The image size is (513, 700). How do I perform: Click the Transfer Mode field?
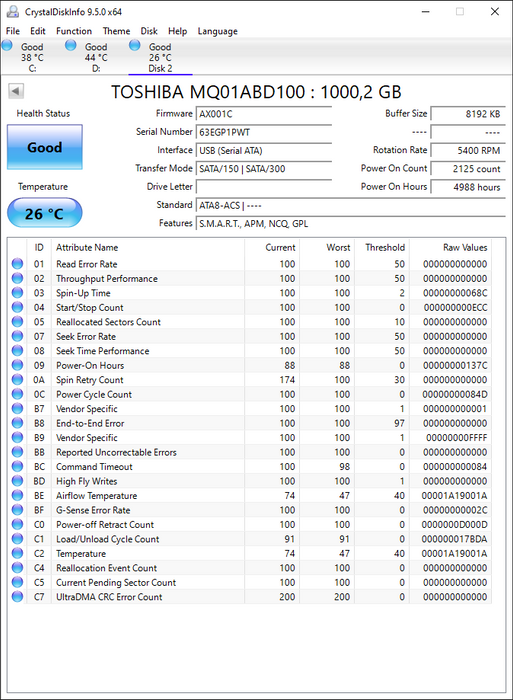263,169
